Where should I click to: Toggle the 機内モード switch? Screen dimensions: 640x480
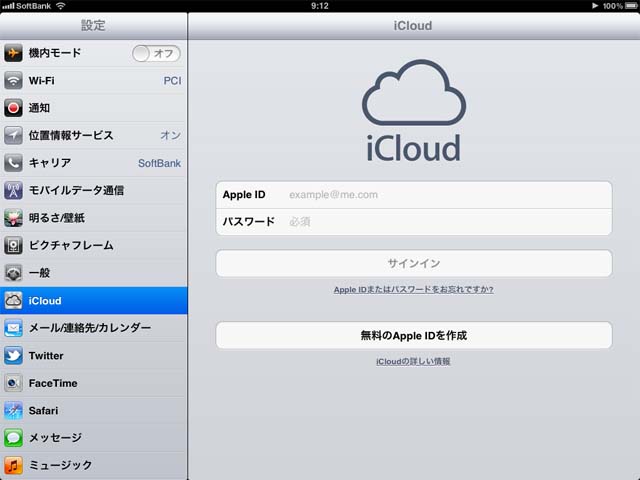156,53
